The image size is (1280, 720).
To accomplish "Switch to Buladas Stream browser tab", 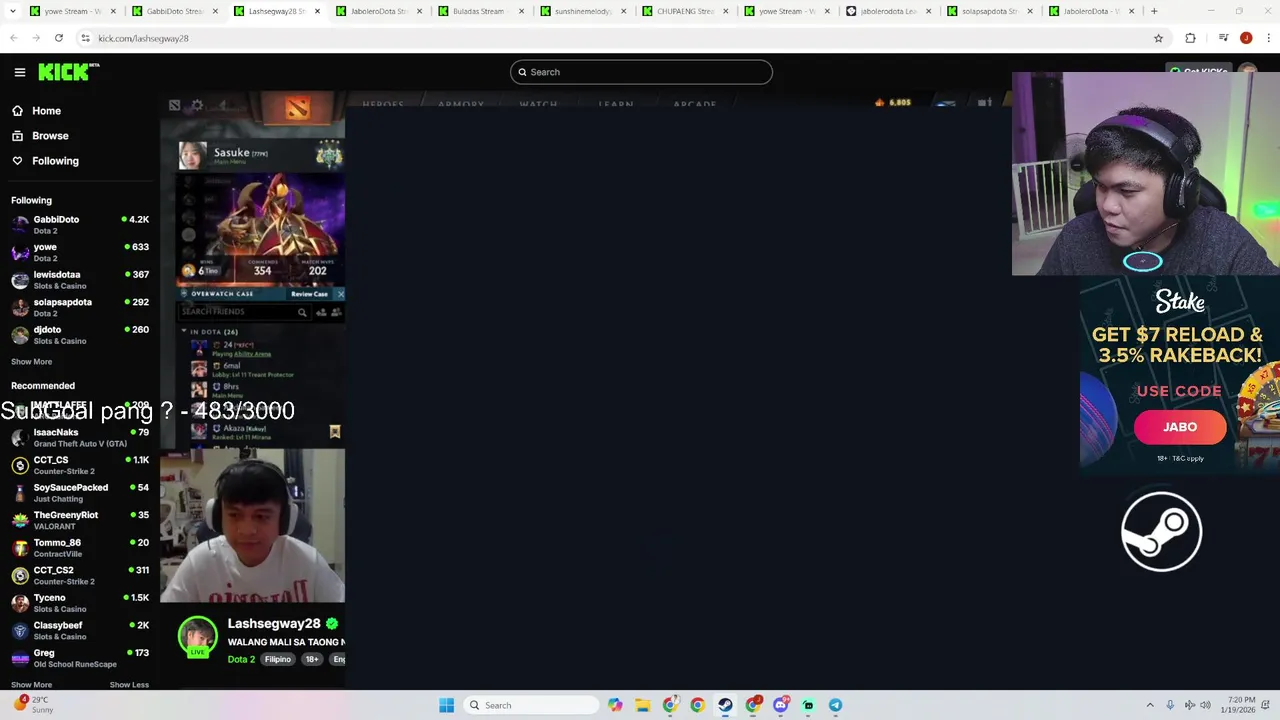I will [x=478, y=11].
